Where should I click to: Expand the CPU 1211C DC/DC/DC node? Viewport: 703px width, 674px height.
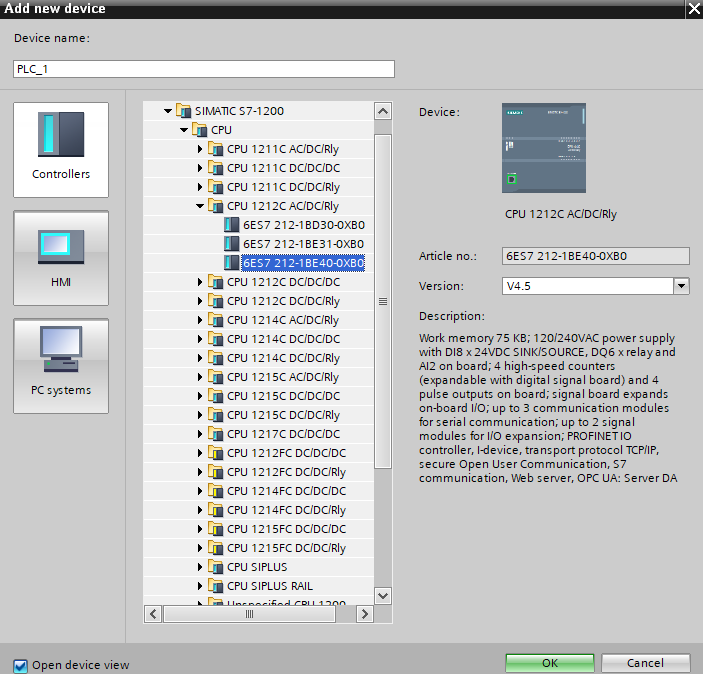coord(200,168)
